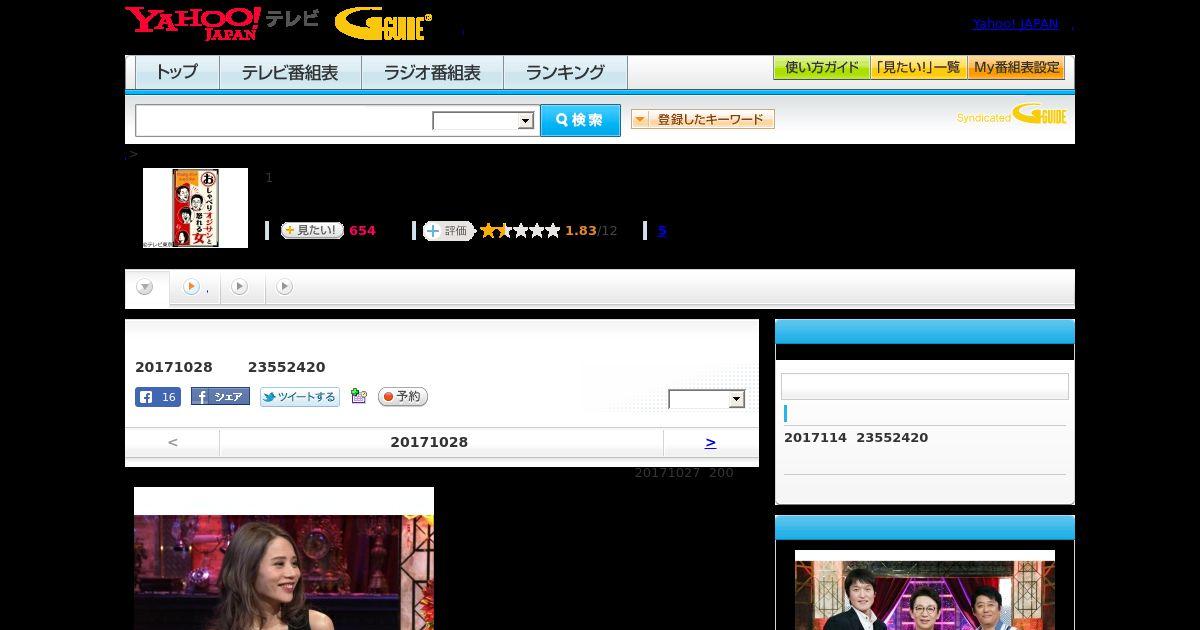Select the 20171028 23552420 broadcast time text
Screen dimensions: 1200x630
point(230,367)
